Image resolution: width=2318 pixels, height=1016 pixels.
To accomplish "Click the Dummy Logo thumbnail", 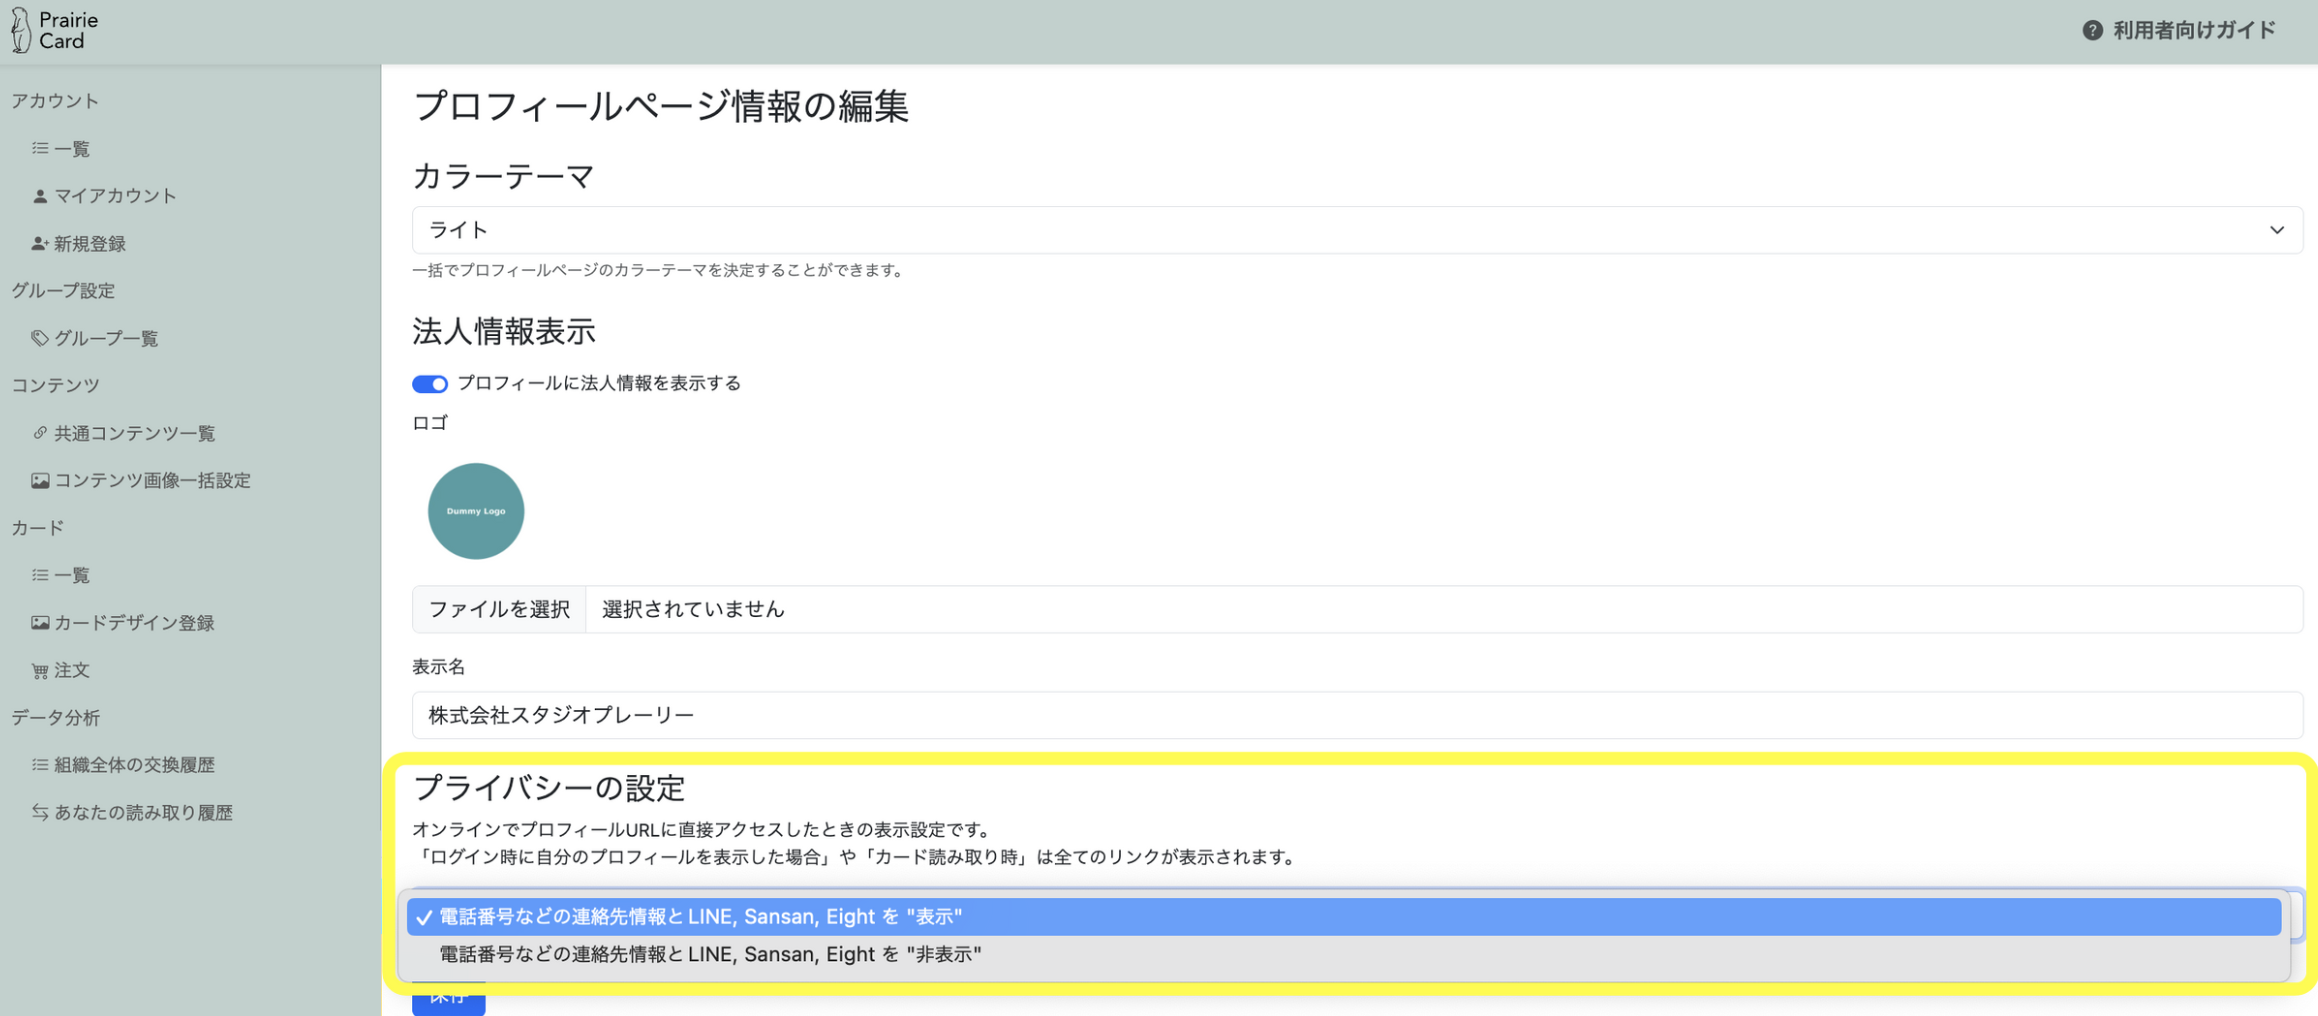I will pyautogui.click(x=476, y=511).
